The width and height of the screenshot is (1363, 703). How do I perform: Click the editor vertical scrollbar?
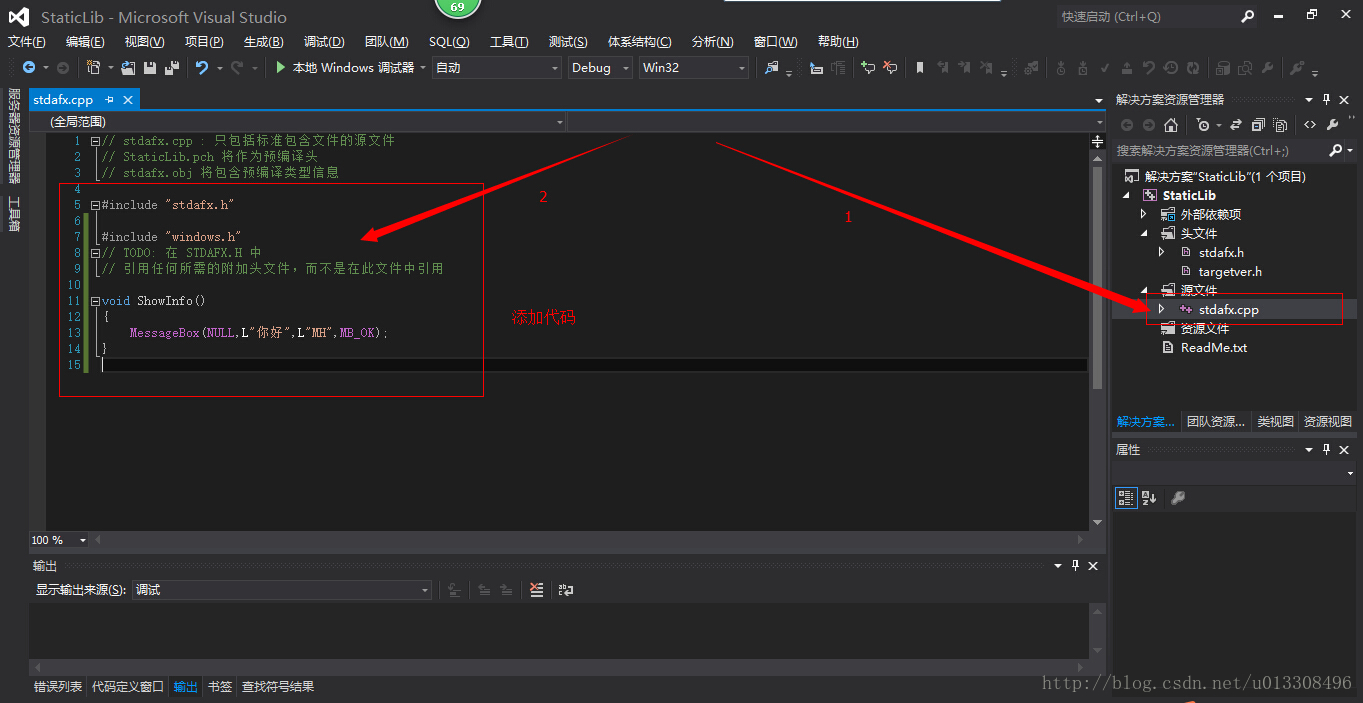[x=1097, y=333]
